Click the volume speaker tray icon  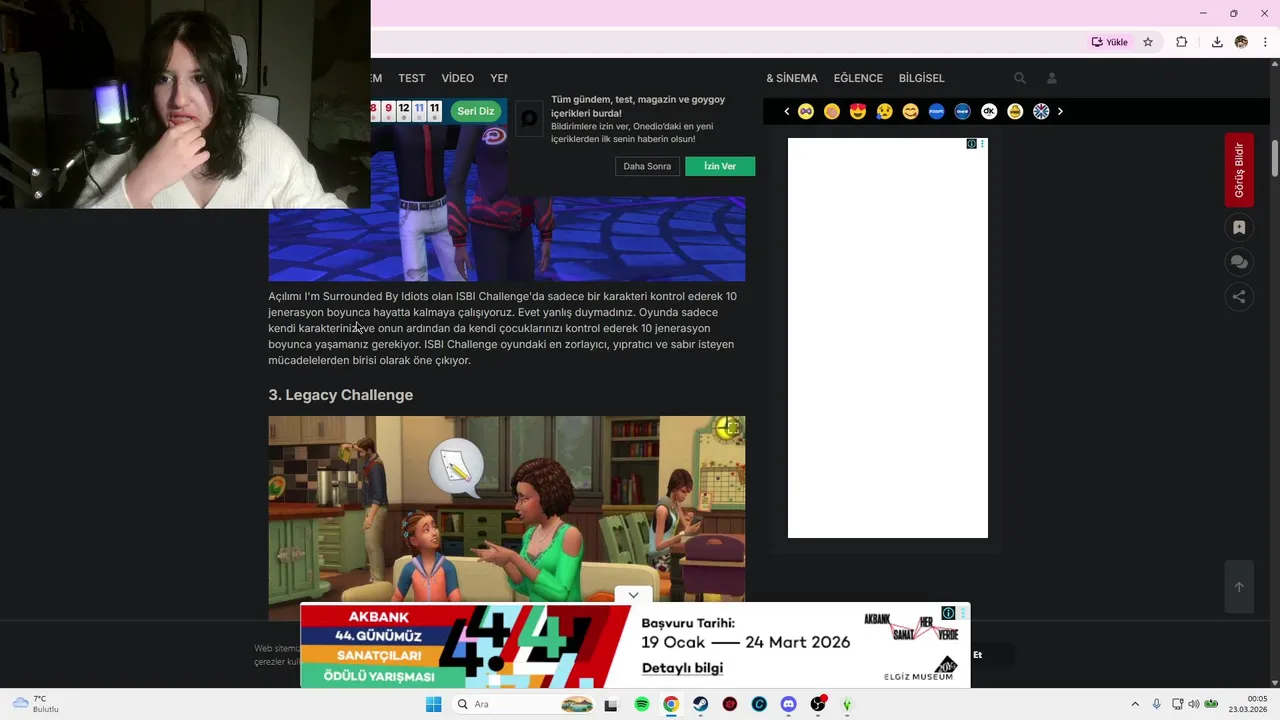pos(1193,704)
